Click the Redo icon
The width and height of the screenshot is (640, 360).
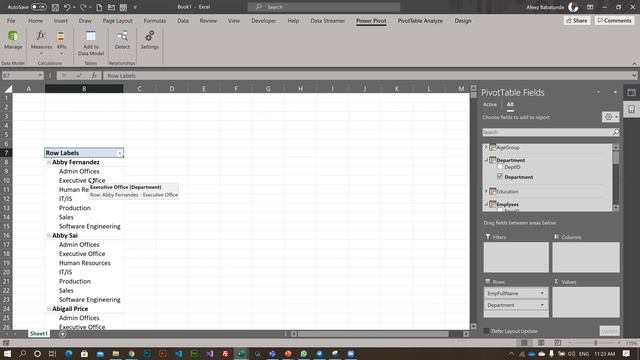83,7
